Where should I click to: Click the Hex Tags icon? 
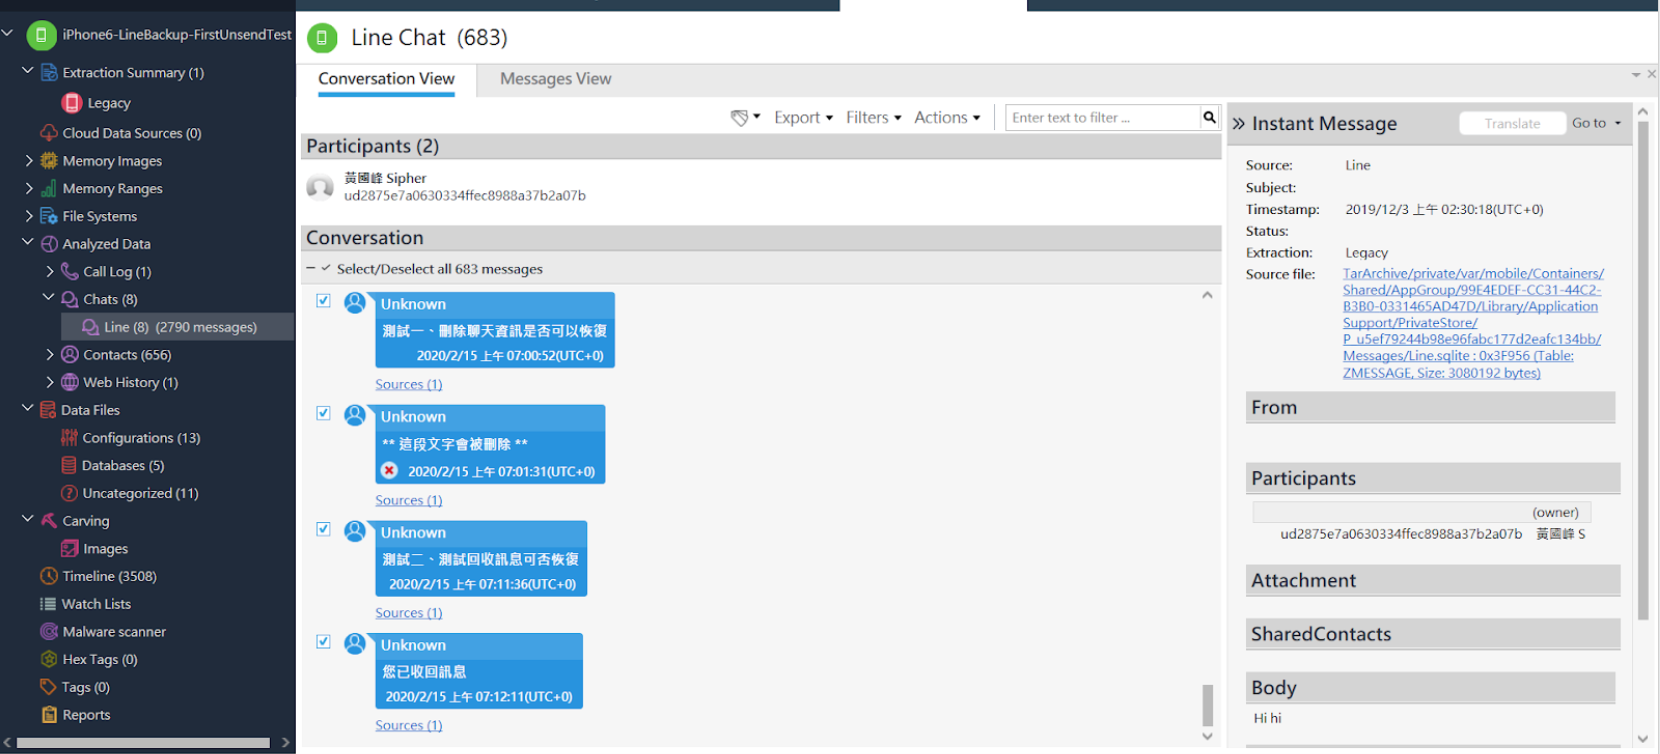(x=49, y=659)
